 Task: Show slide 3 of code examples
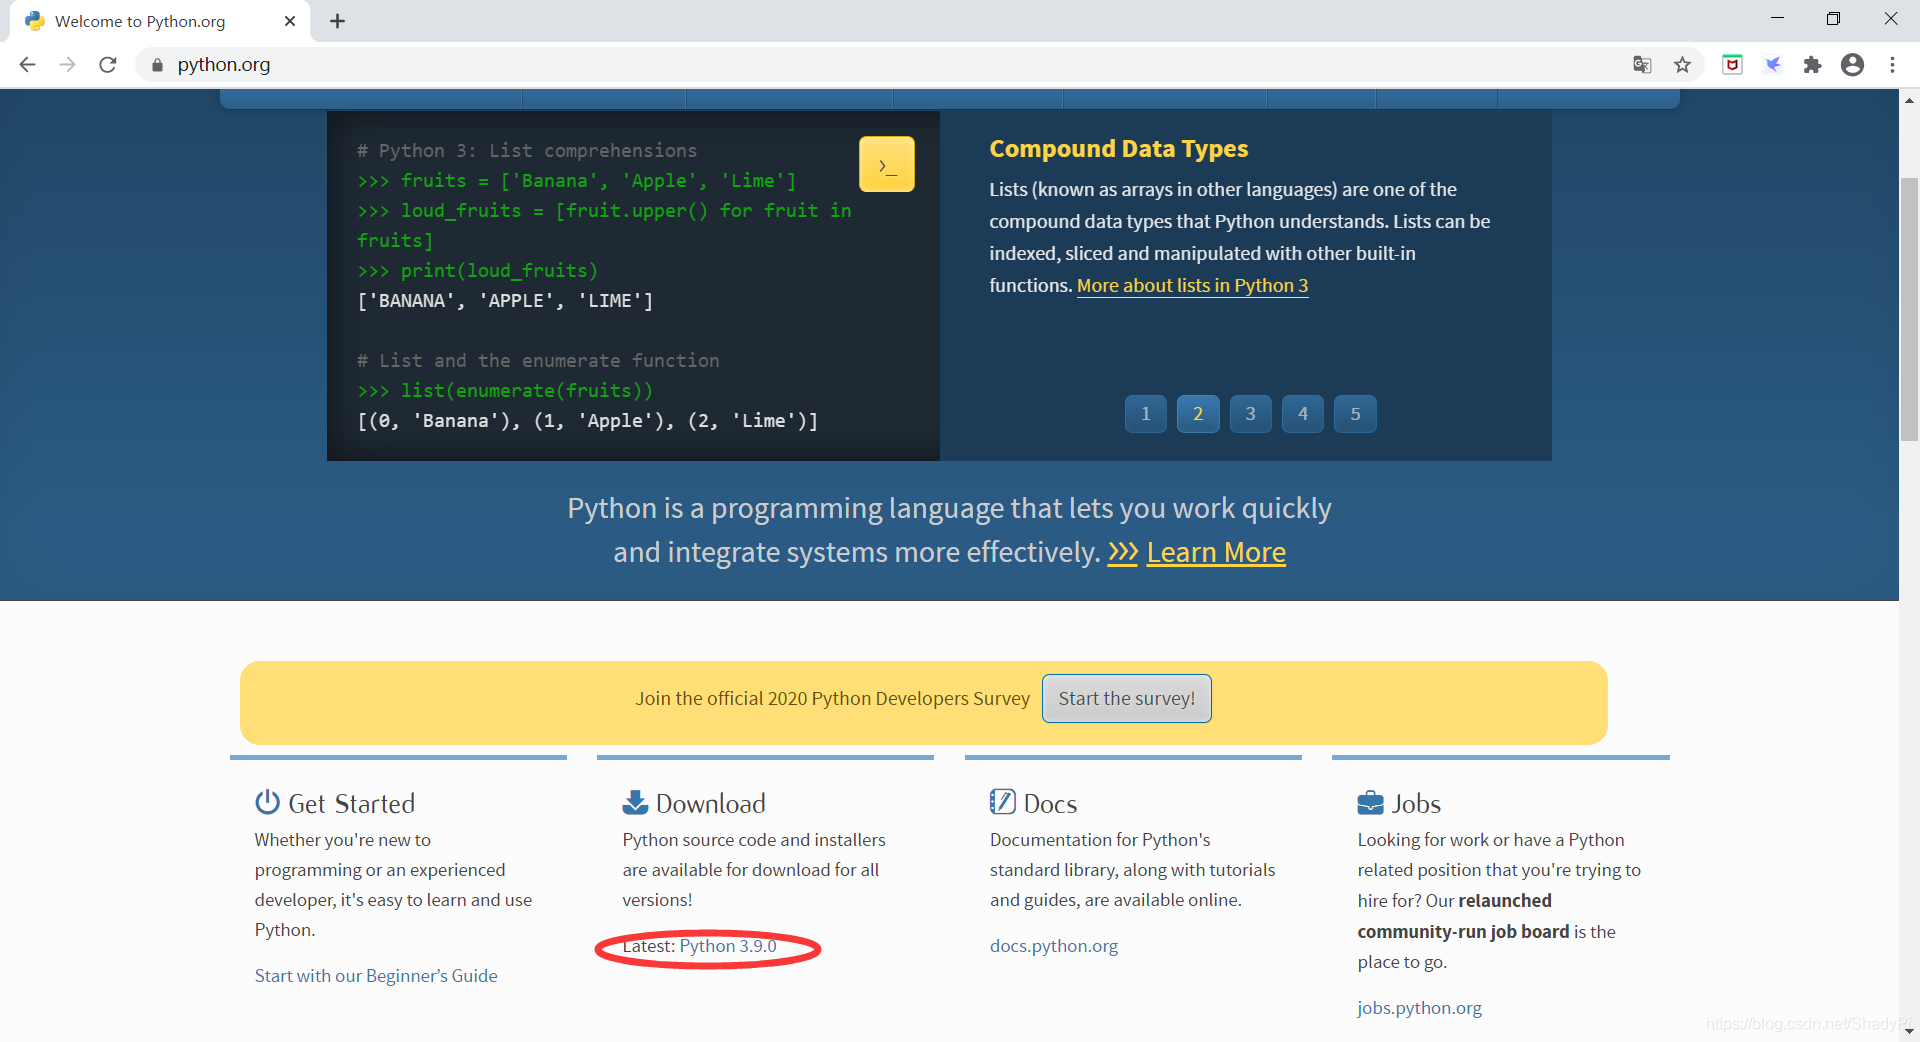click(1250, 414)
